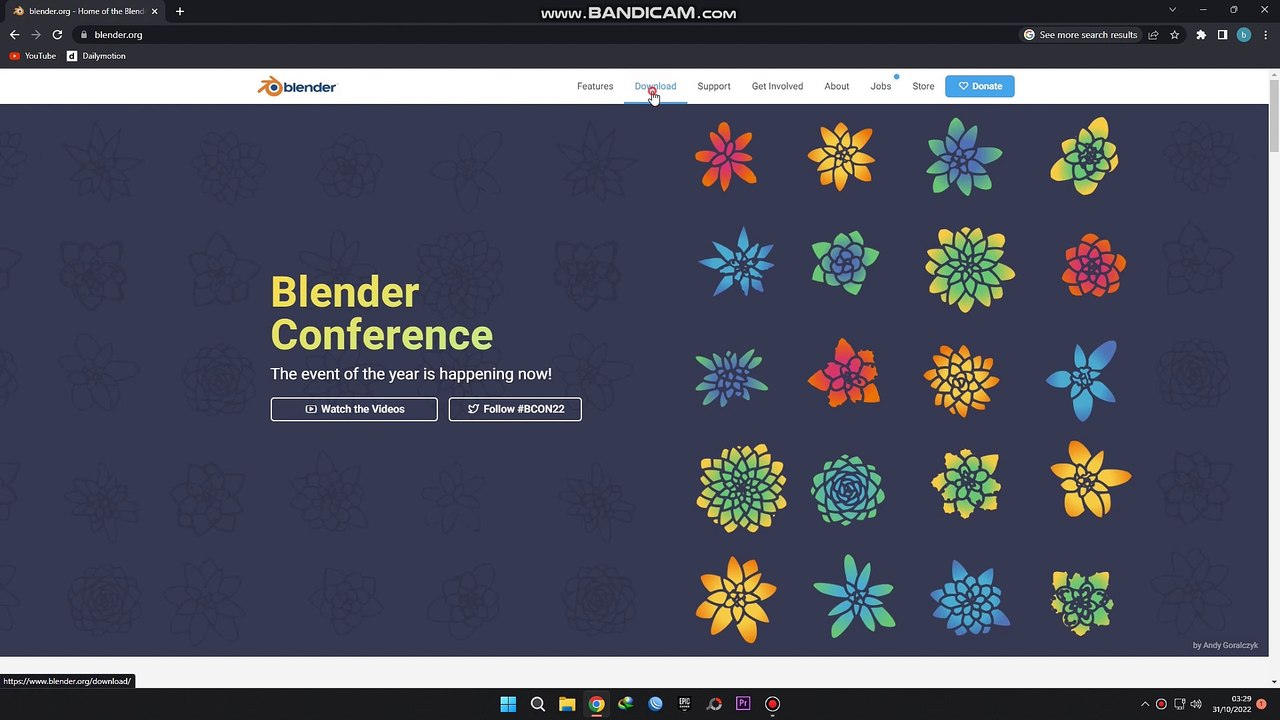1280x720 pixels.
Task: Open the notification badge in the taskbar
Action: pyautogui.click(x=1262, y=704)
